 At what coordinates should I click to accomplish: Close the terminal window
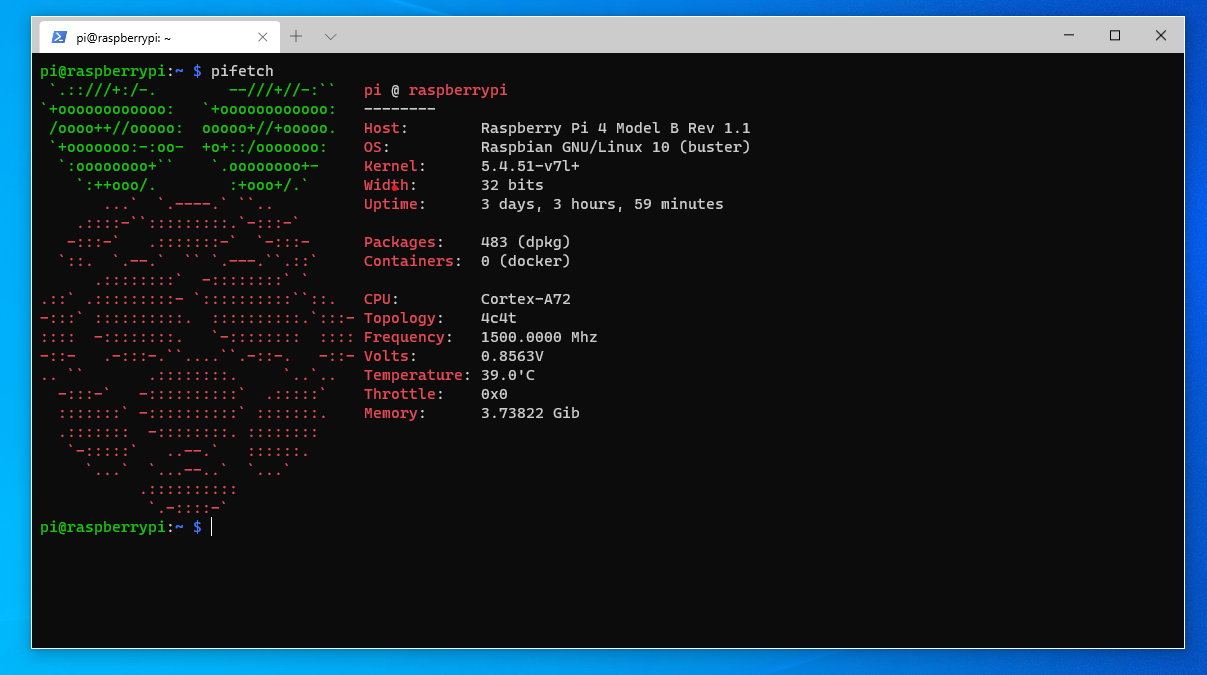pos(1161,35)
